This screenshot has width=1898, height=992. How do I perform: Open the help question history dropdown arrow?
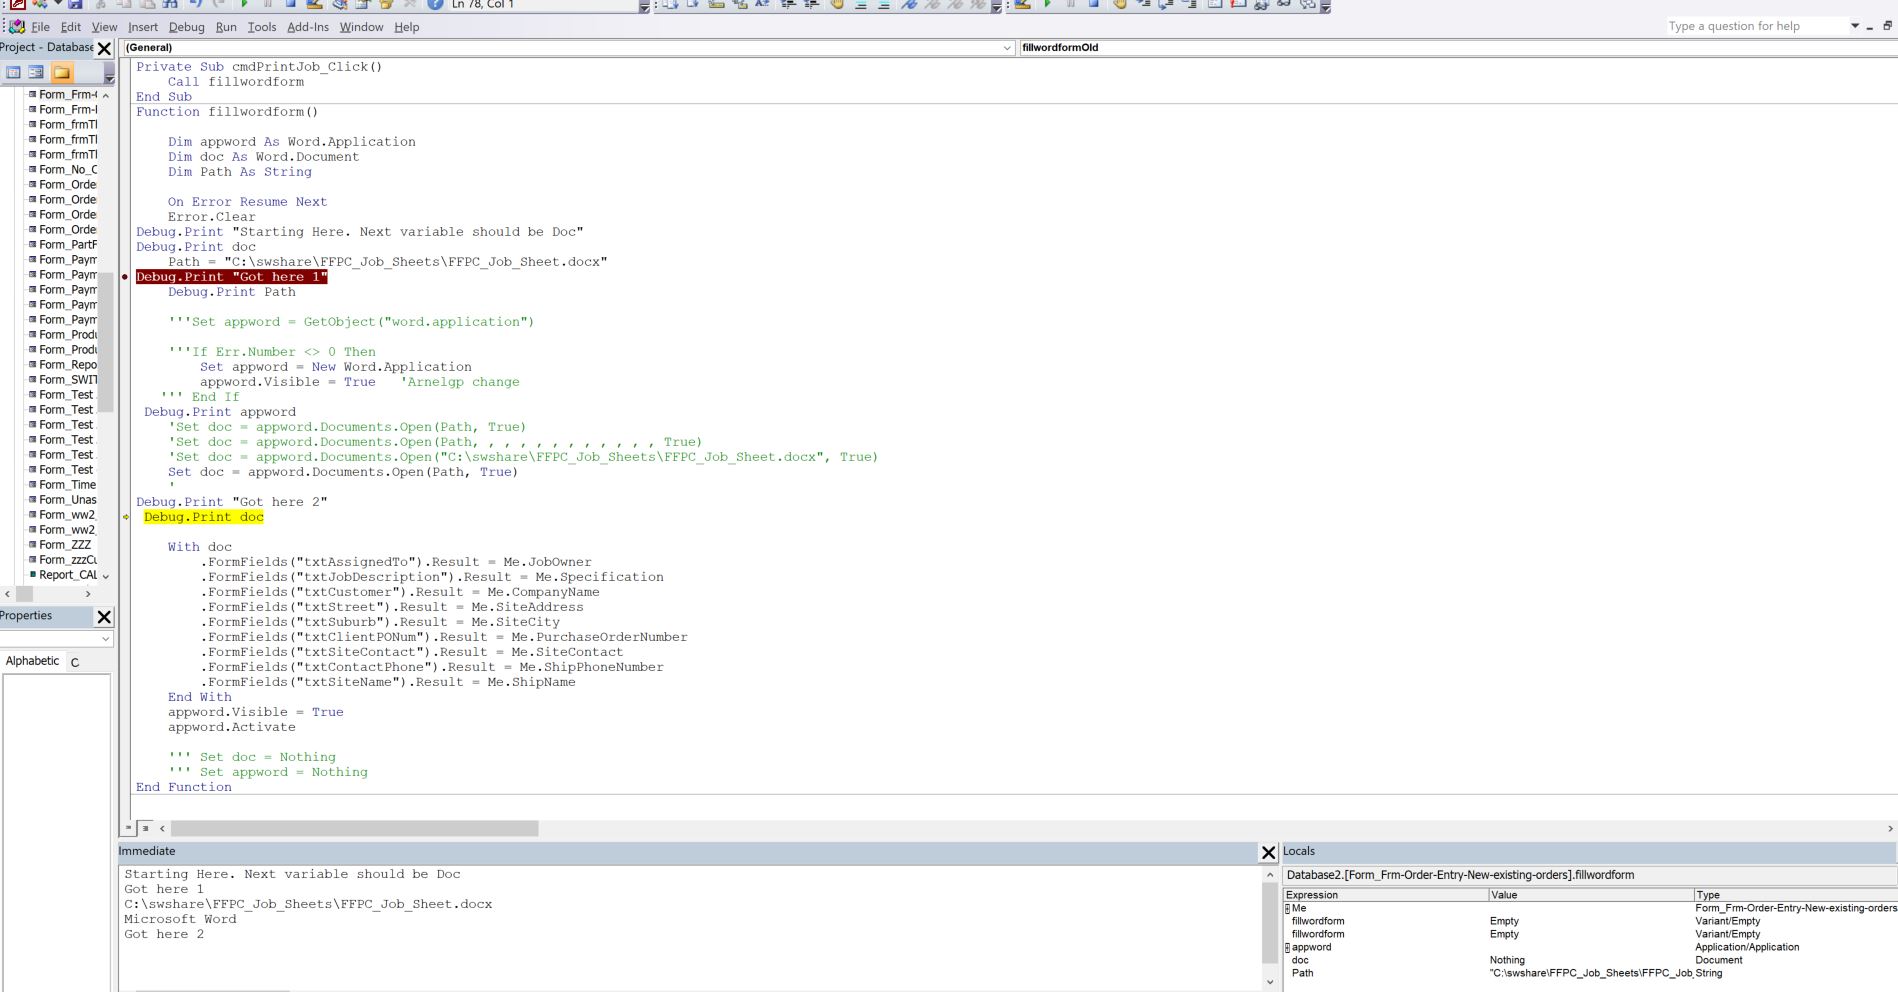click(1854, 26)
